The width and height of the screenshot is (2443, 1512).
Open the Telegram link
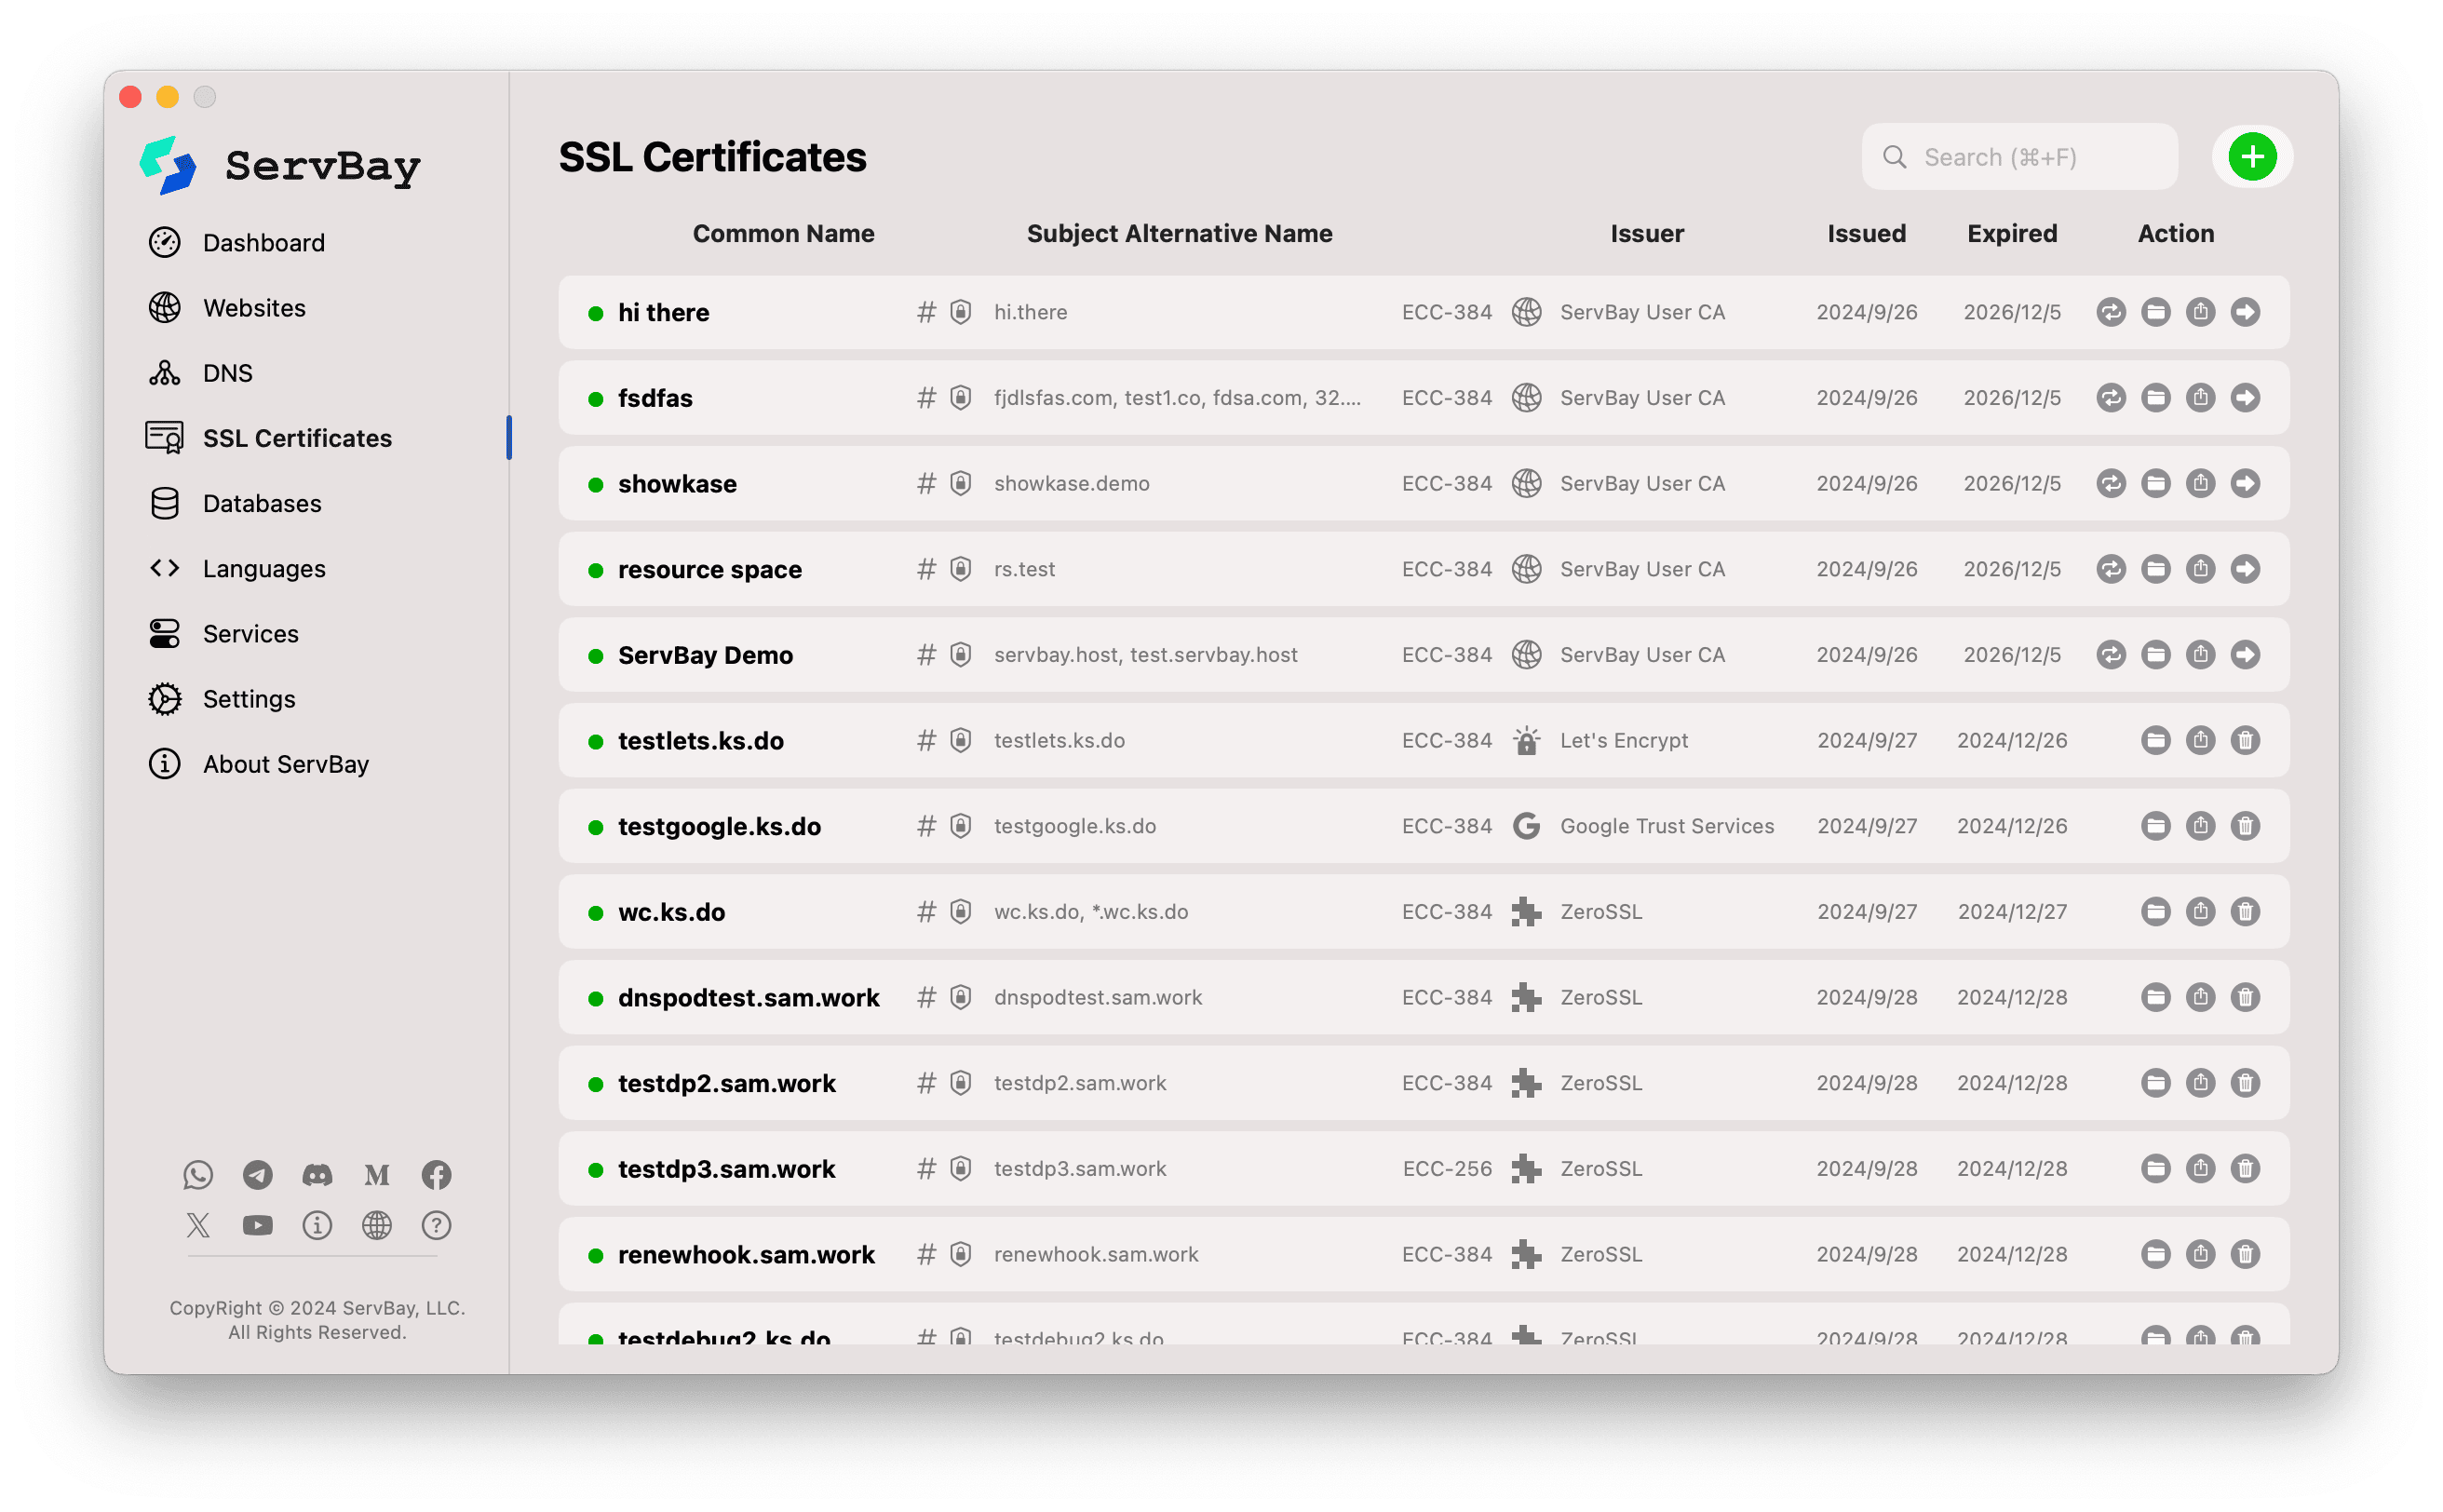(x=257, y=1174)
